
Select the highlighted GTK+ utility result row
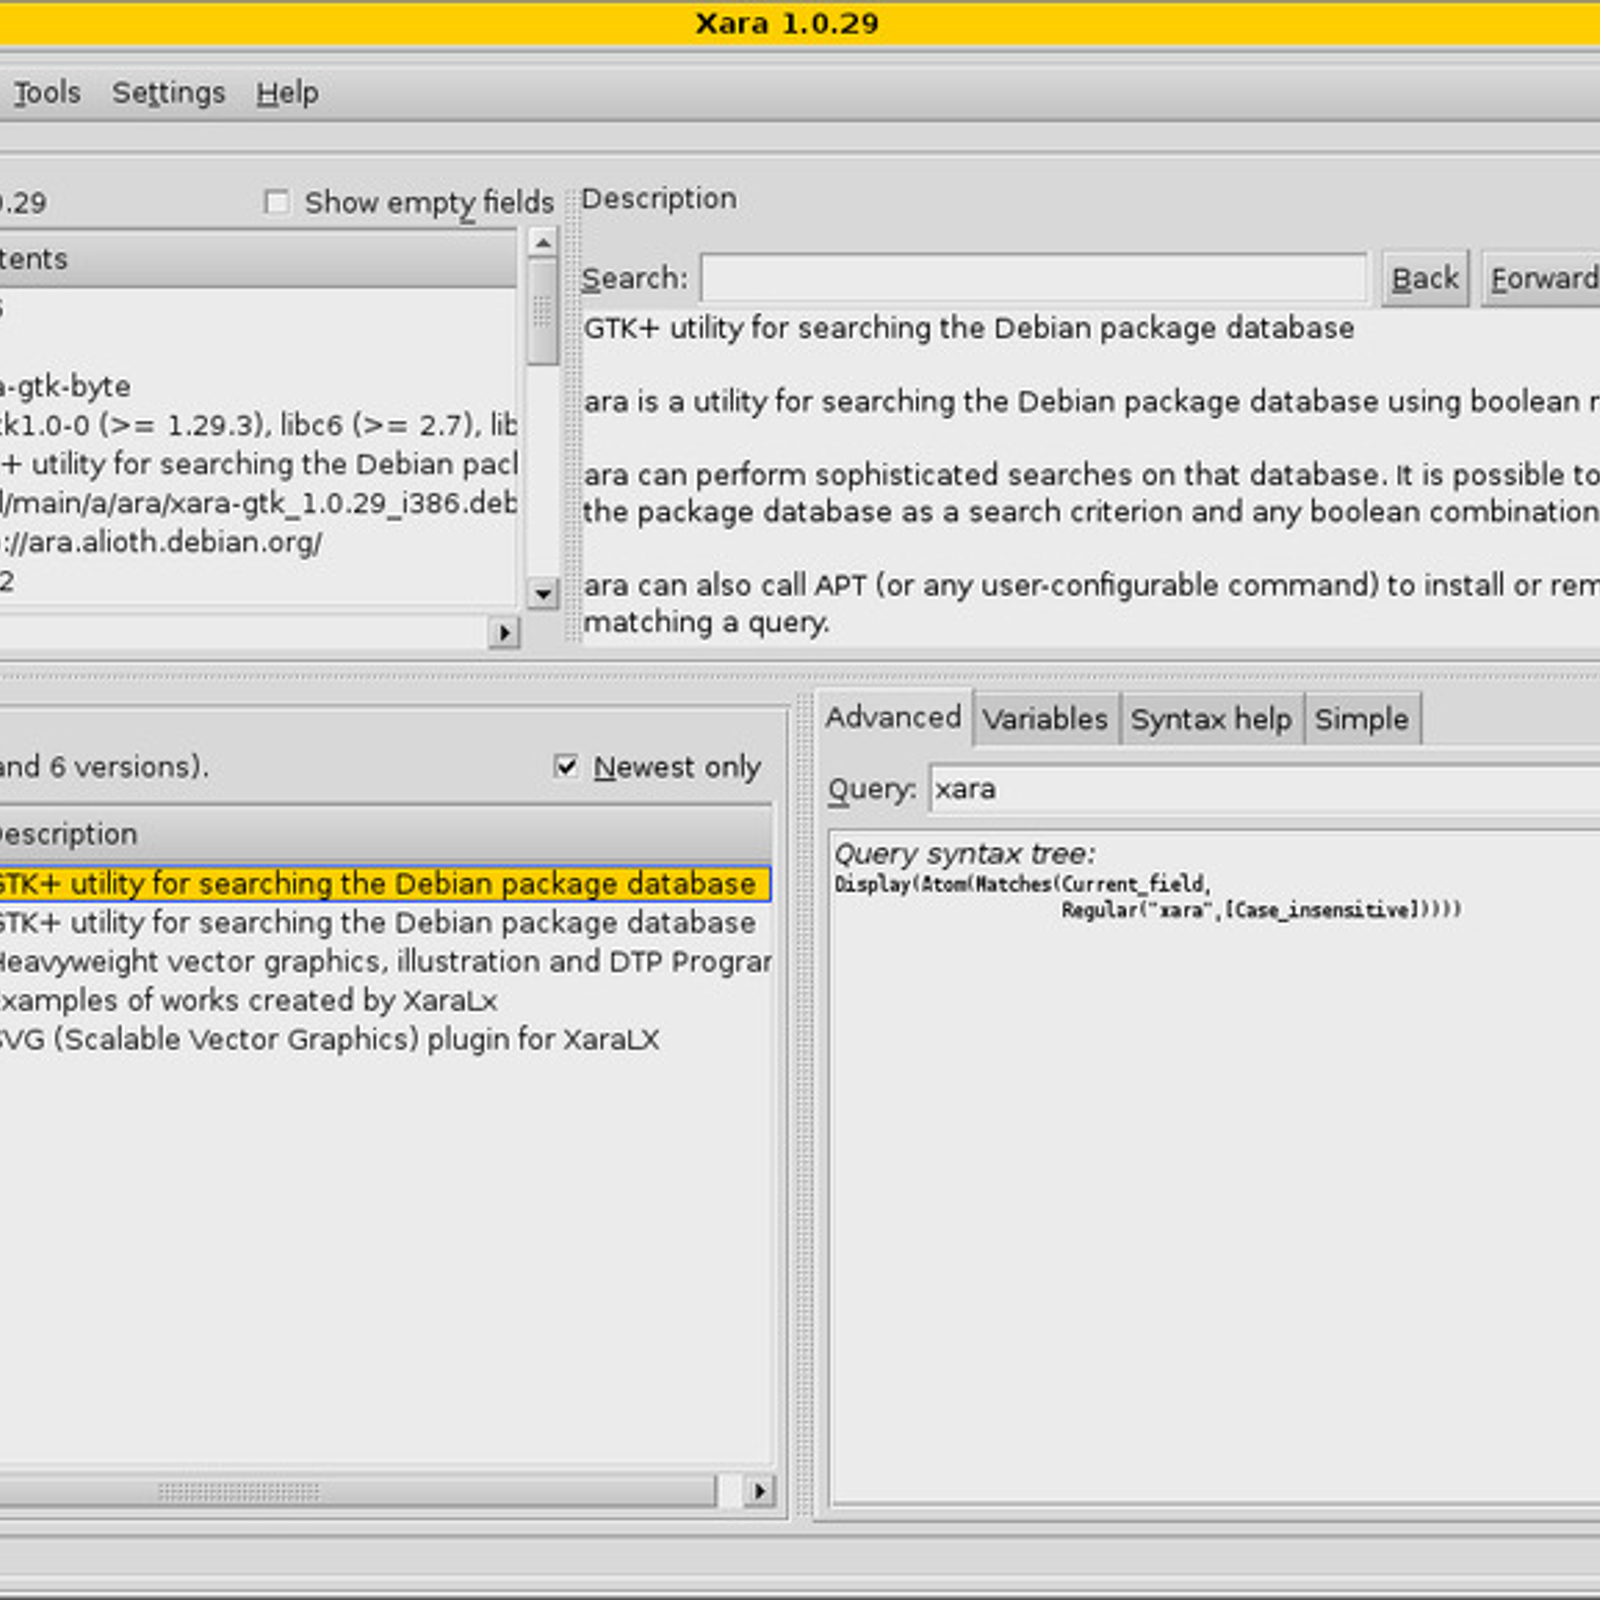[x=385, y=884]
